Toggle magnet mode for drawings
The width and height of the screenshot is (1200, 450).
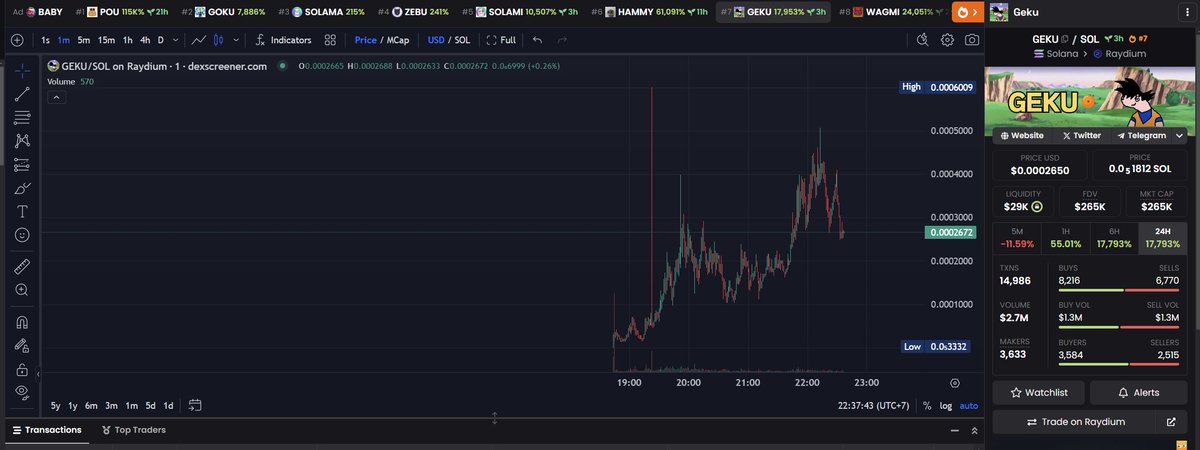22,322
